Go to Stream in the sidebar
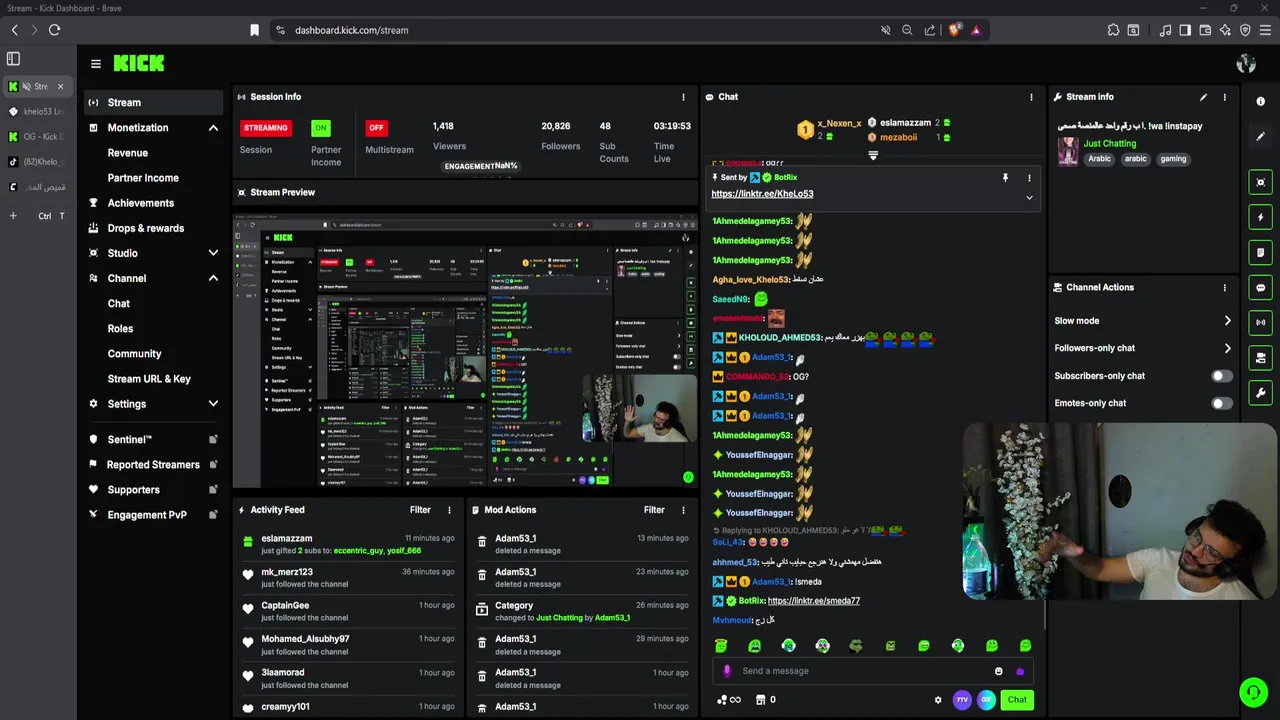Image resolution: width=1280 pixels, height=720 pixels. click(153, 102)
